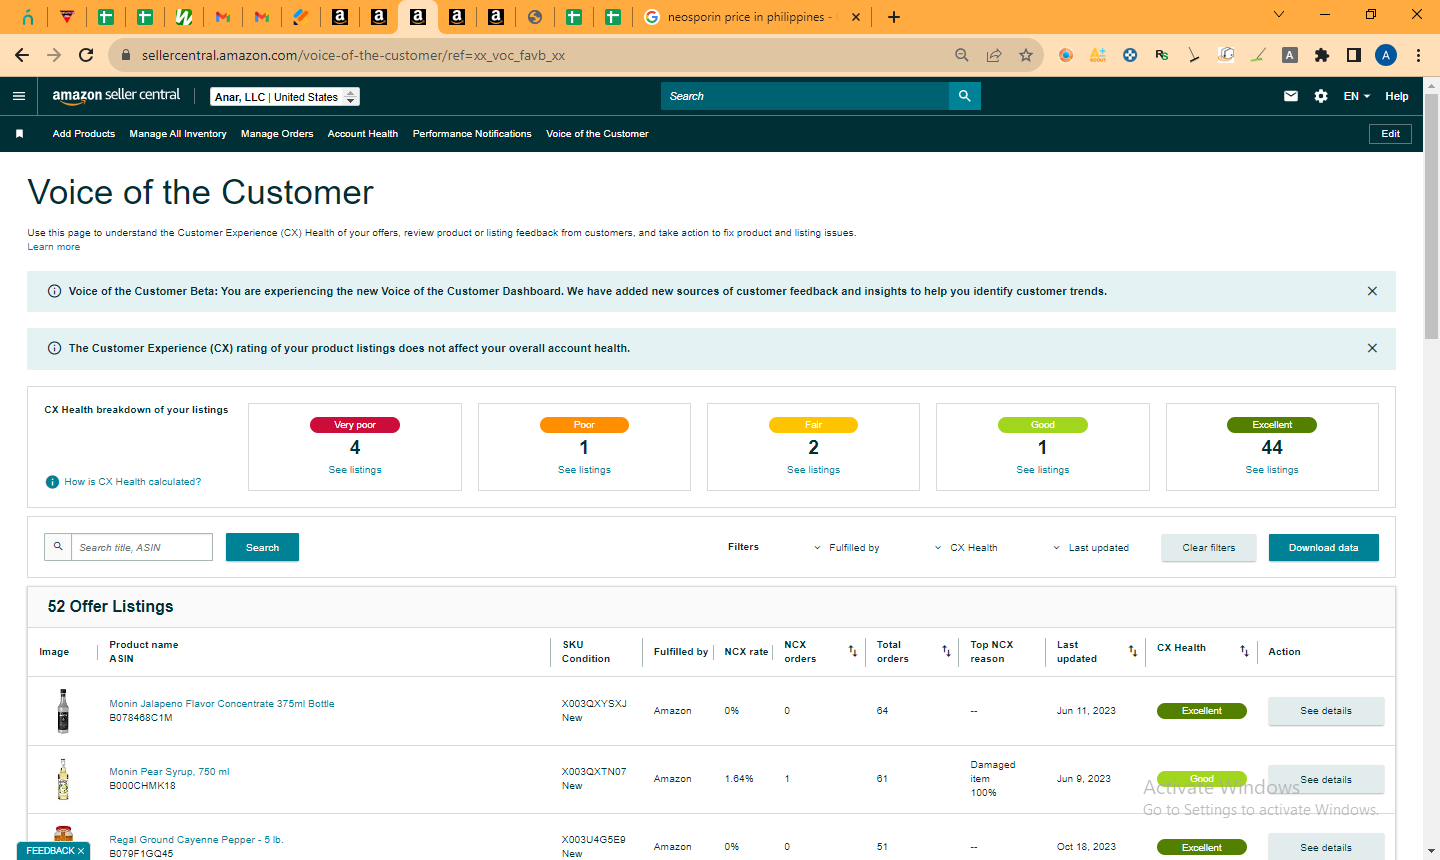The image size is (1440, 860).
Task: Follow the Learn more link
Action: (54, 247)
